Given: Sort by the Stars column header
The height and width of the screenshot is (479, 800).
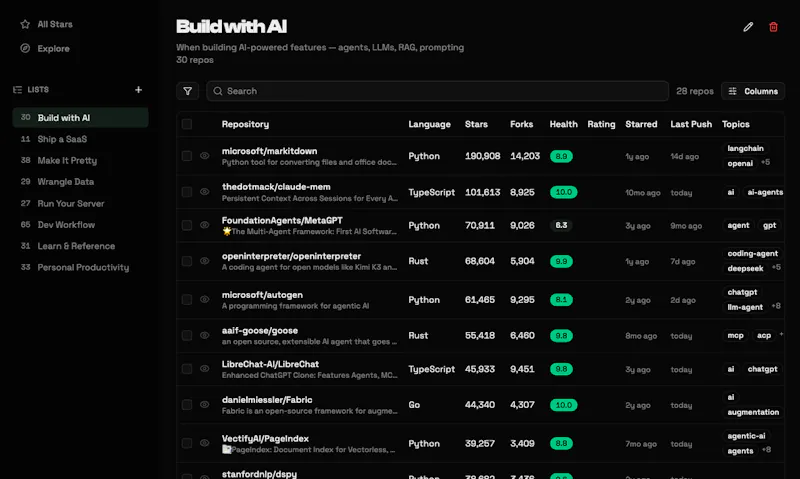Looking at the screenshot, I should pos(476,124).
